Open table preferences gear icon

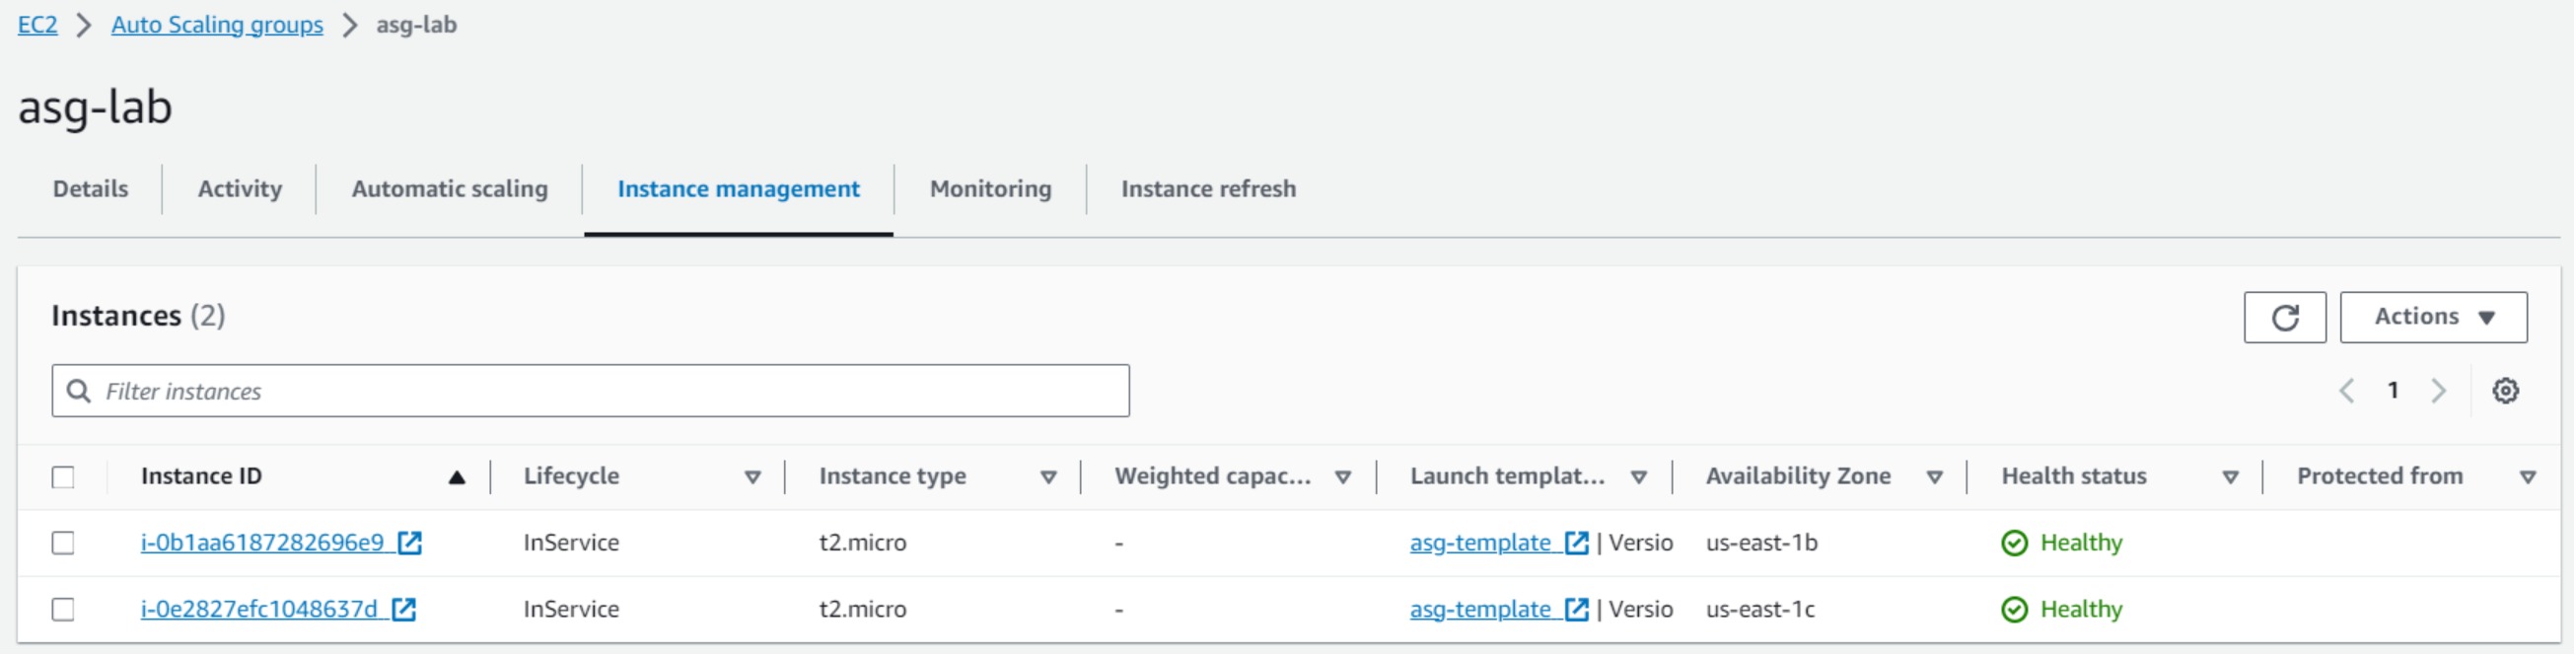(x=2505, y=391)
